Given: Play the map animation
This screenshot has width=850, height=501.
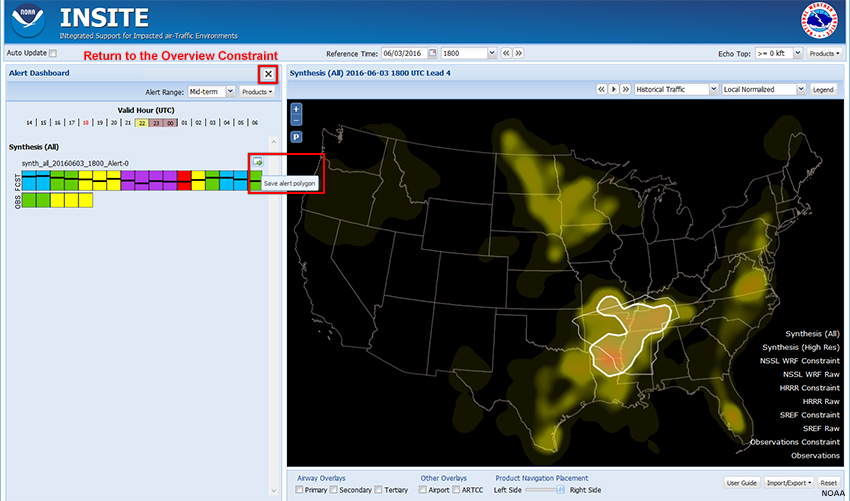Looking at the screenshot, I should pyautogui.click(x=614, y=89).
